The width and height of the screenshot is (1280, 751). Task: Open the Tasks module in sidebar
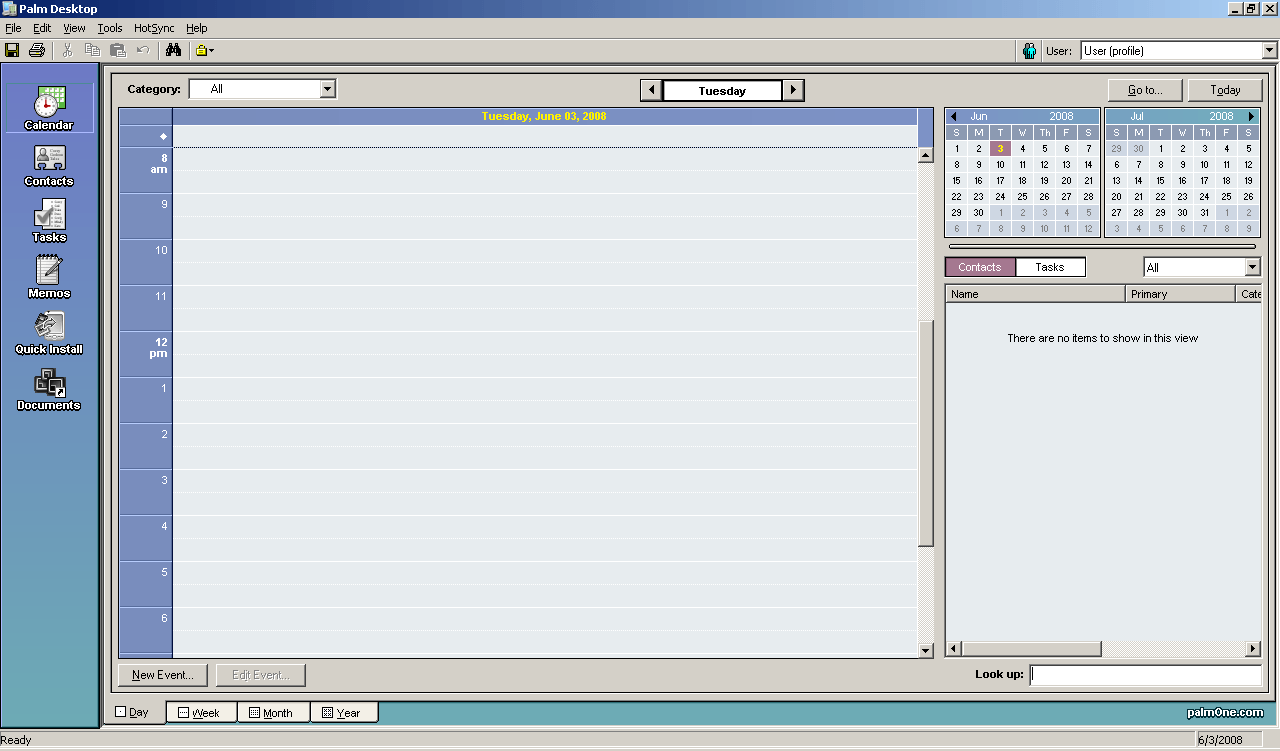(x=49, y=221)
